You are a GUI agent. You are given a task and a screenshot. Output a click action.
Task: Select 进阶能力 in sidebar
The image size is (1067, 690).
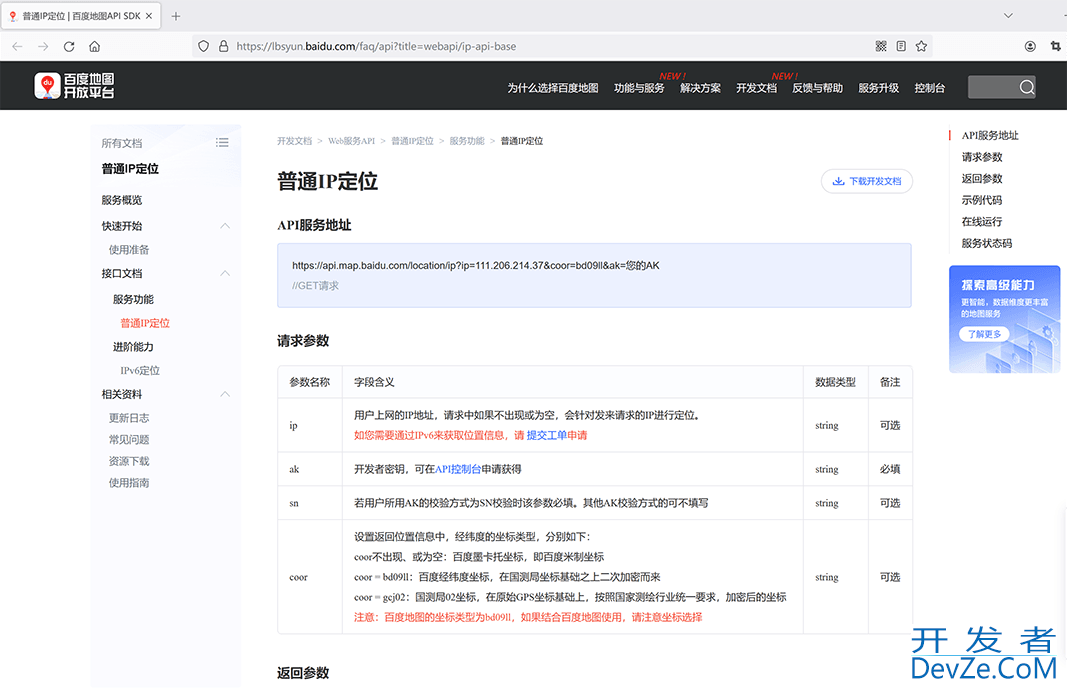point(133,347)
